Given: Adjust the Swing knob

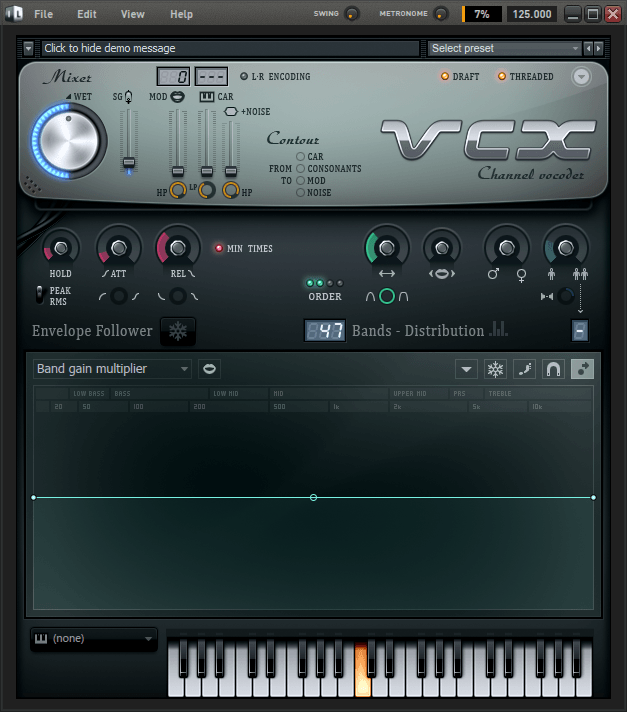Looking at the screenshot, I should pyautogui.click(x=351, y=14).
